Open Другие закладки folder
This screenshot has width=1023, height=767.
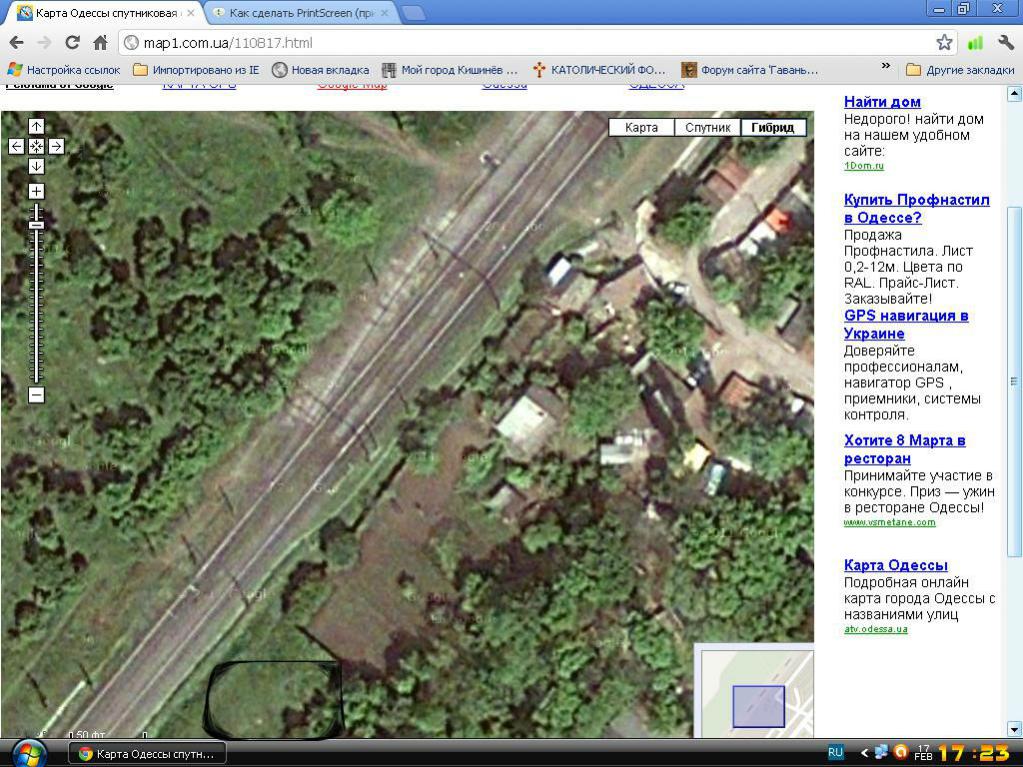point(960,70)
